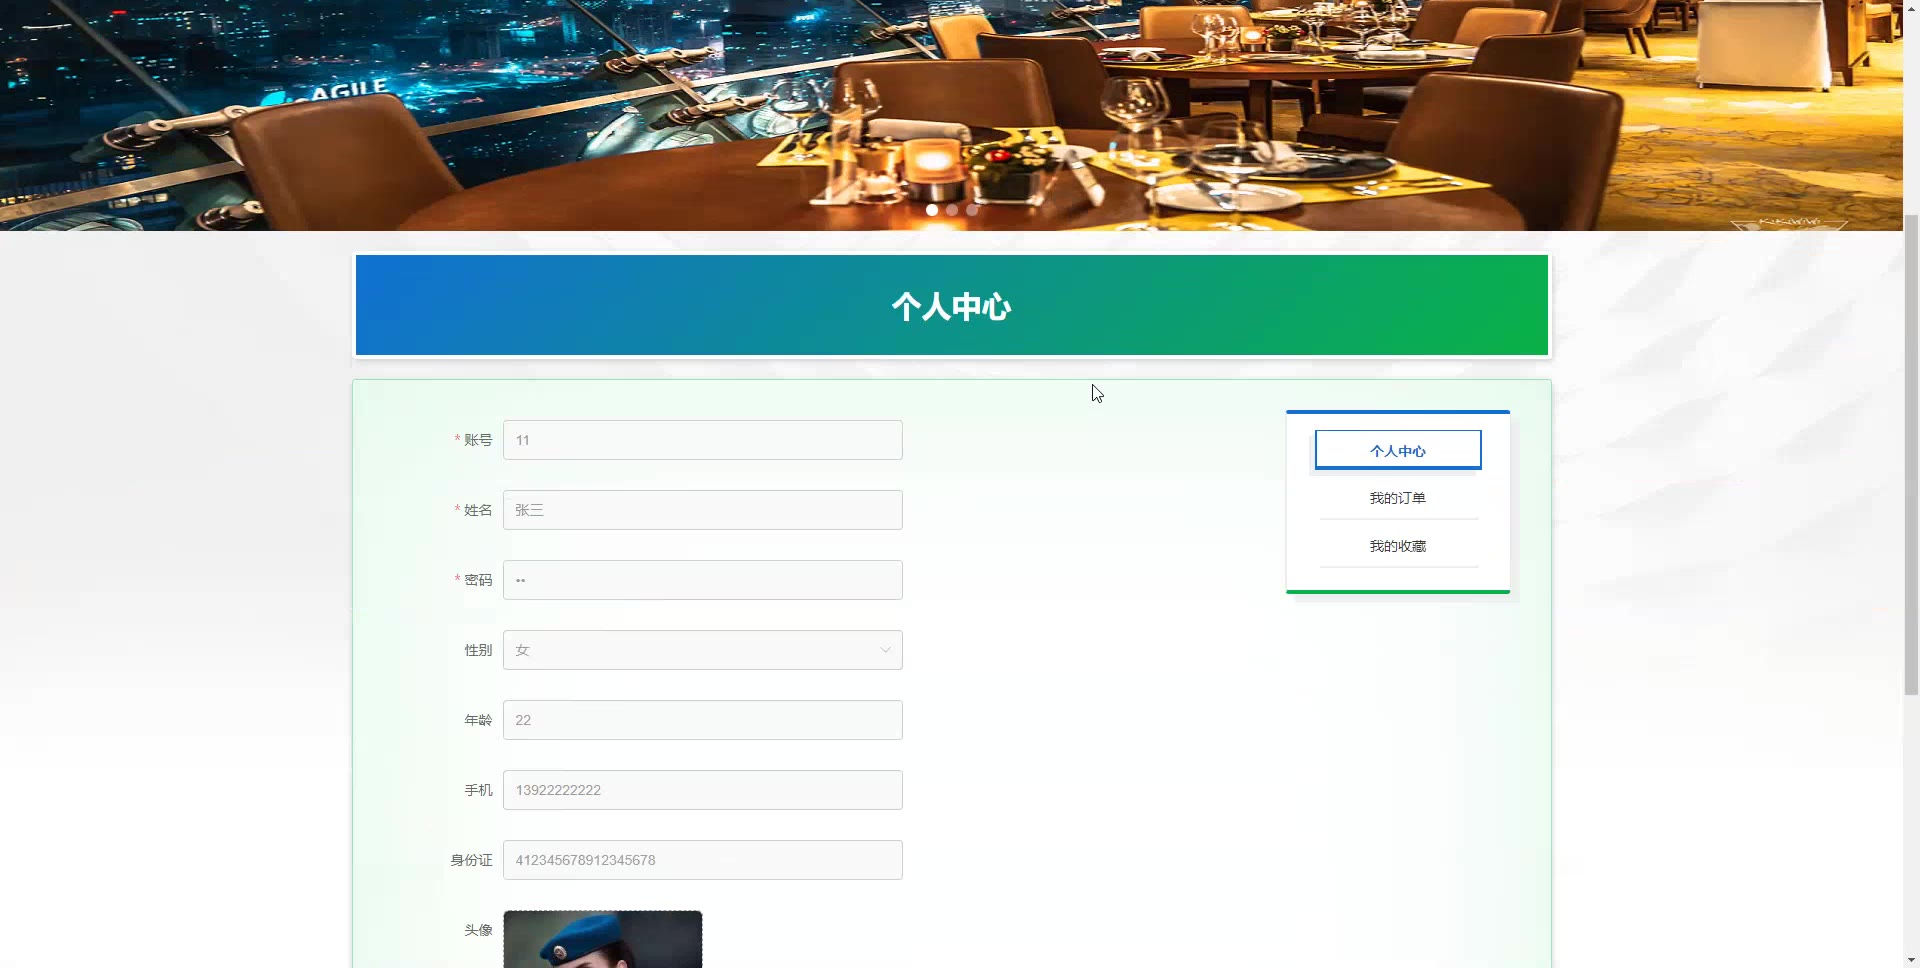Select 个人中心 in the side menu
This screenshot has height=968, width=1920.
(x=1397, y=450)
